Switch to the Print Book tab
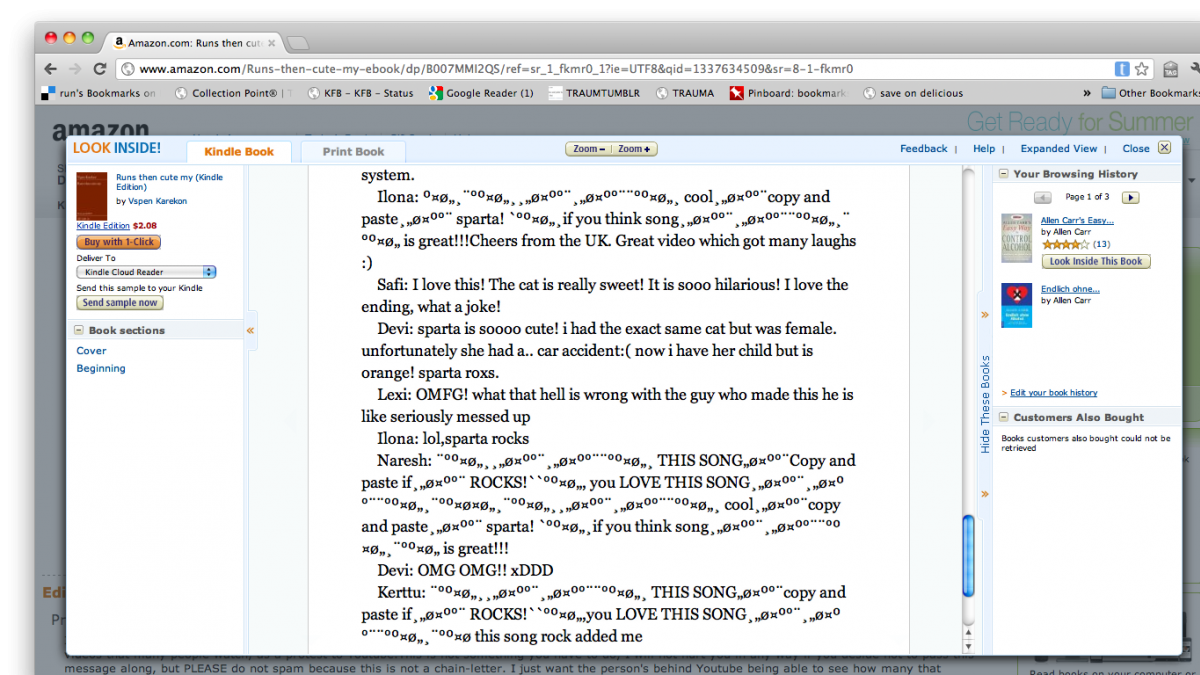 click(x=353, y=152)
